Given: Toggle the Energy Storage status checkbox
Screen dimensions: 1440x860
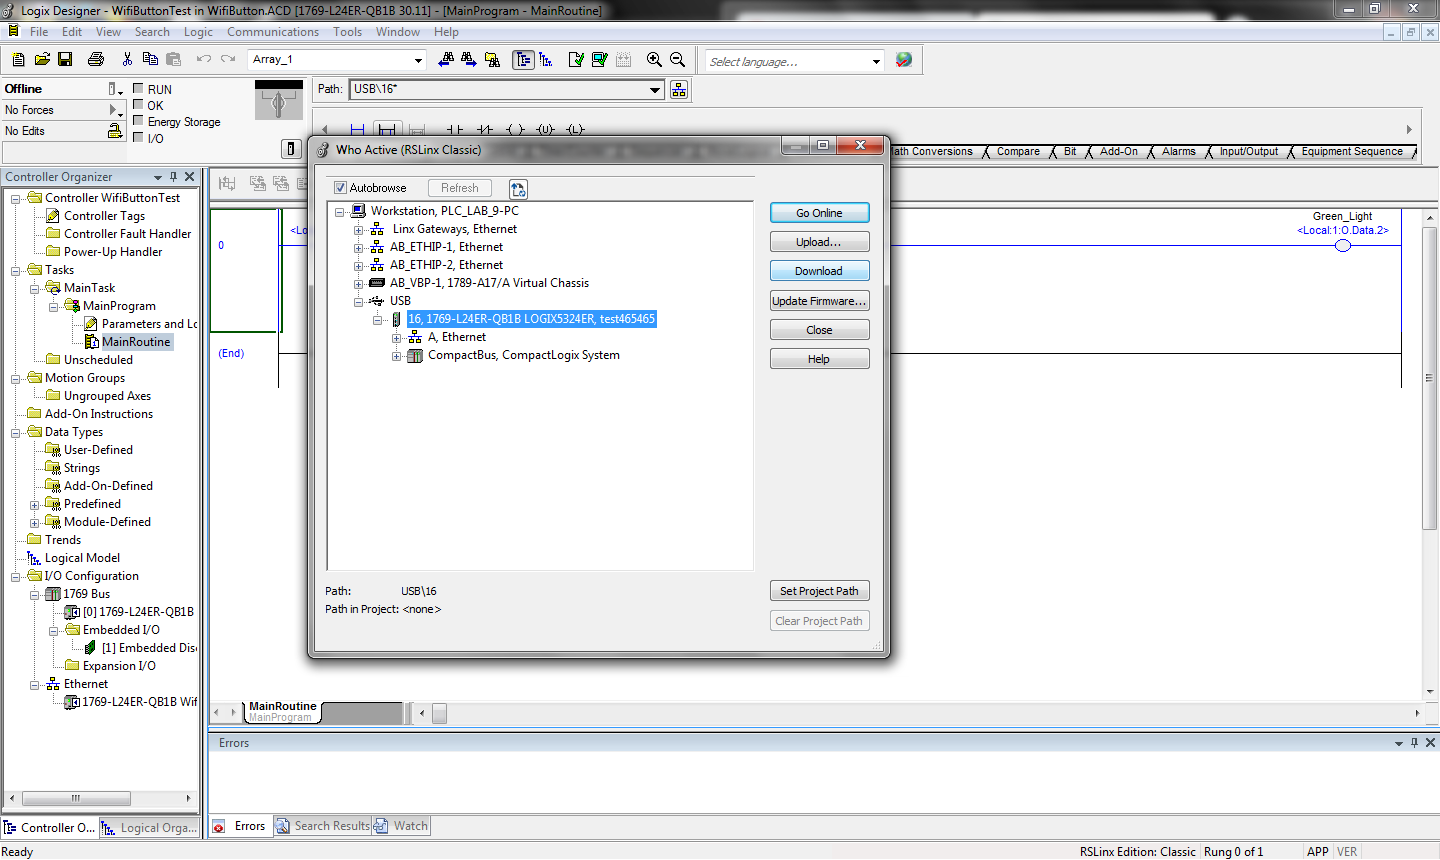Looking at the screenshot, I should tap(138, 121).
